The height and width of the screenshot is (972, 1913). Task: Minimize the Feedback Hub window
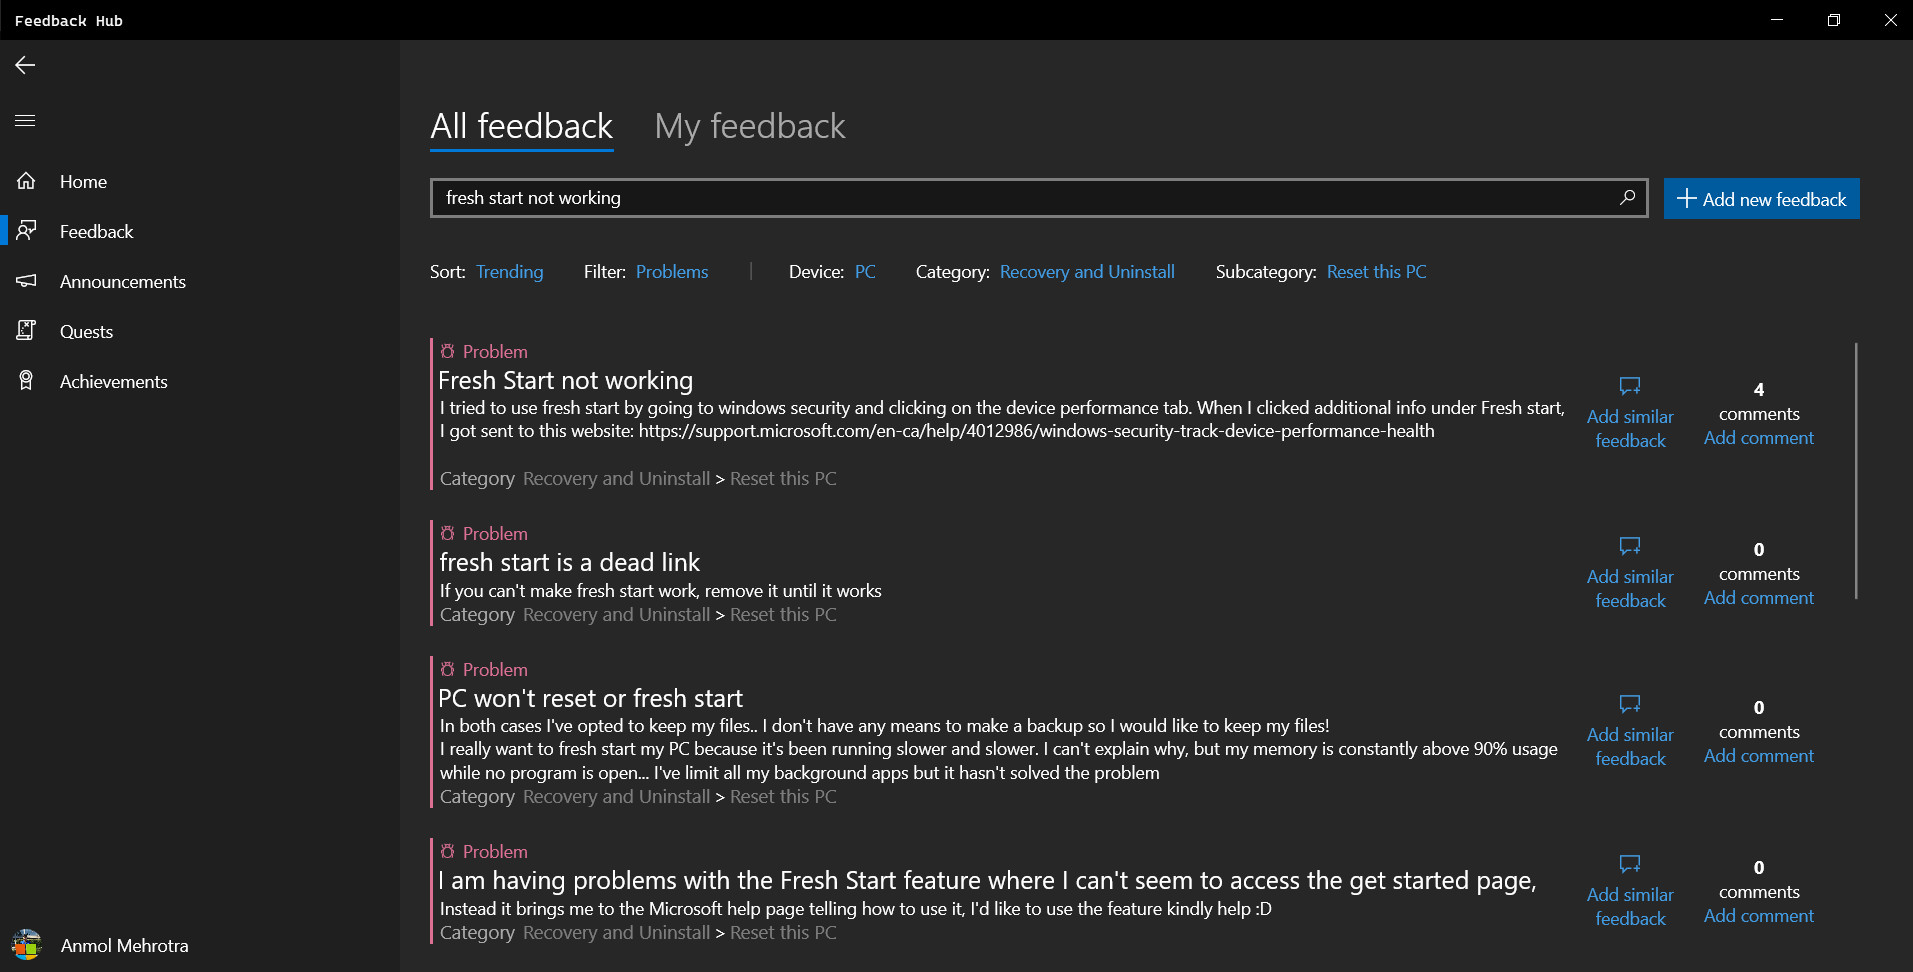coord(1776,20)
